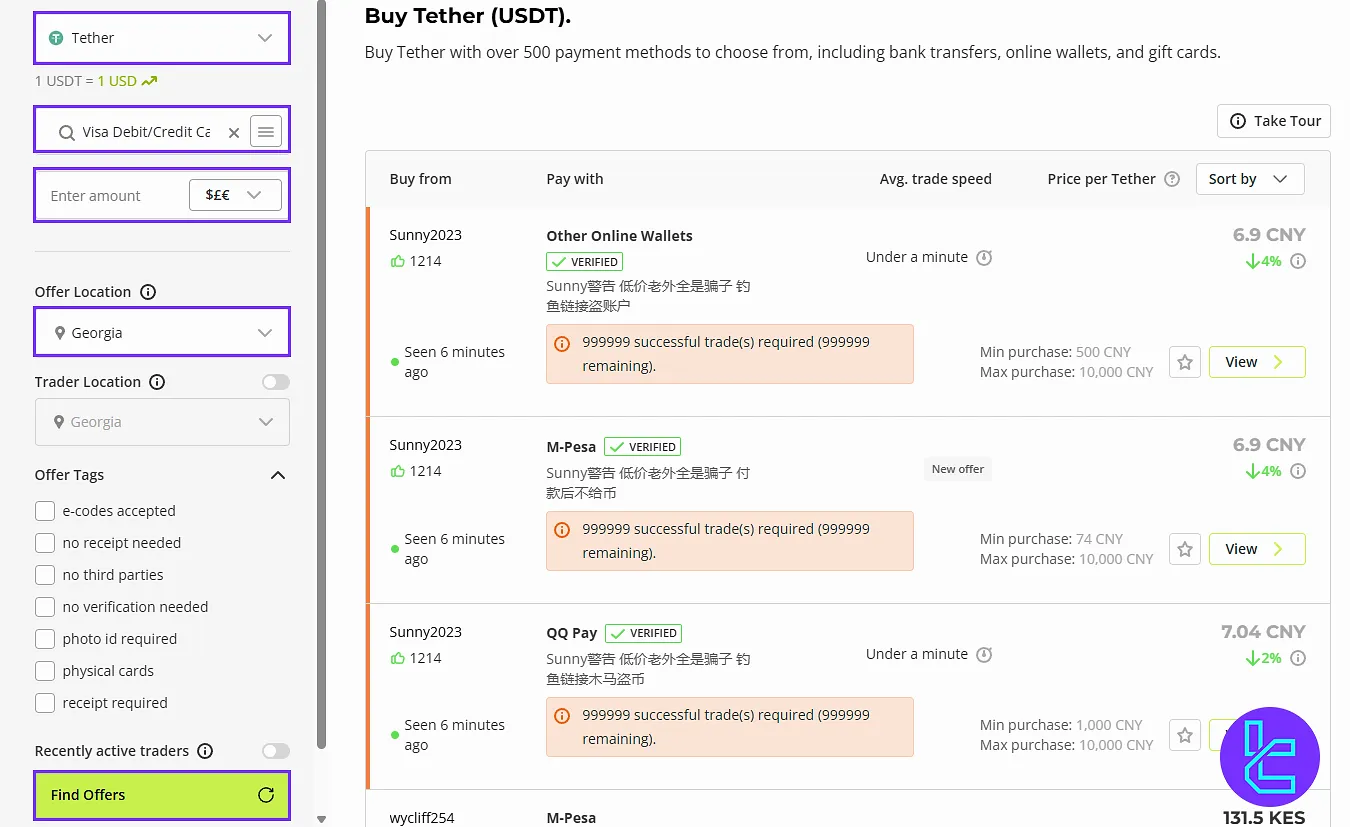Check the no verification needed tag
This screenshot has width=1350, height=827.
(45, 607)
